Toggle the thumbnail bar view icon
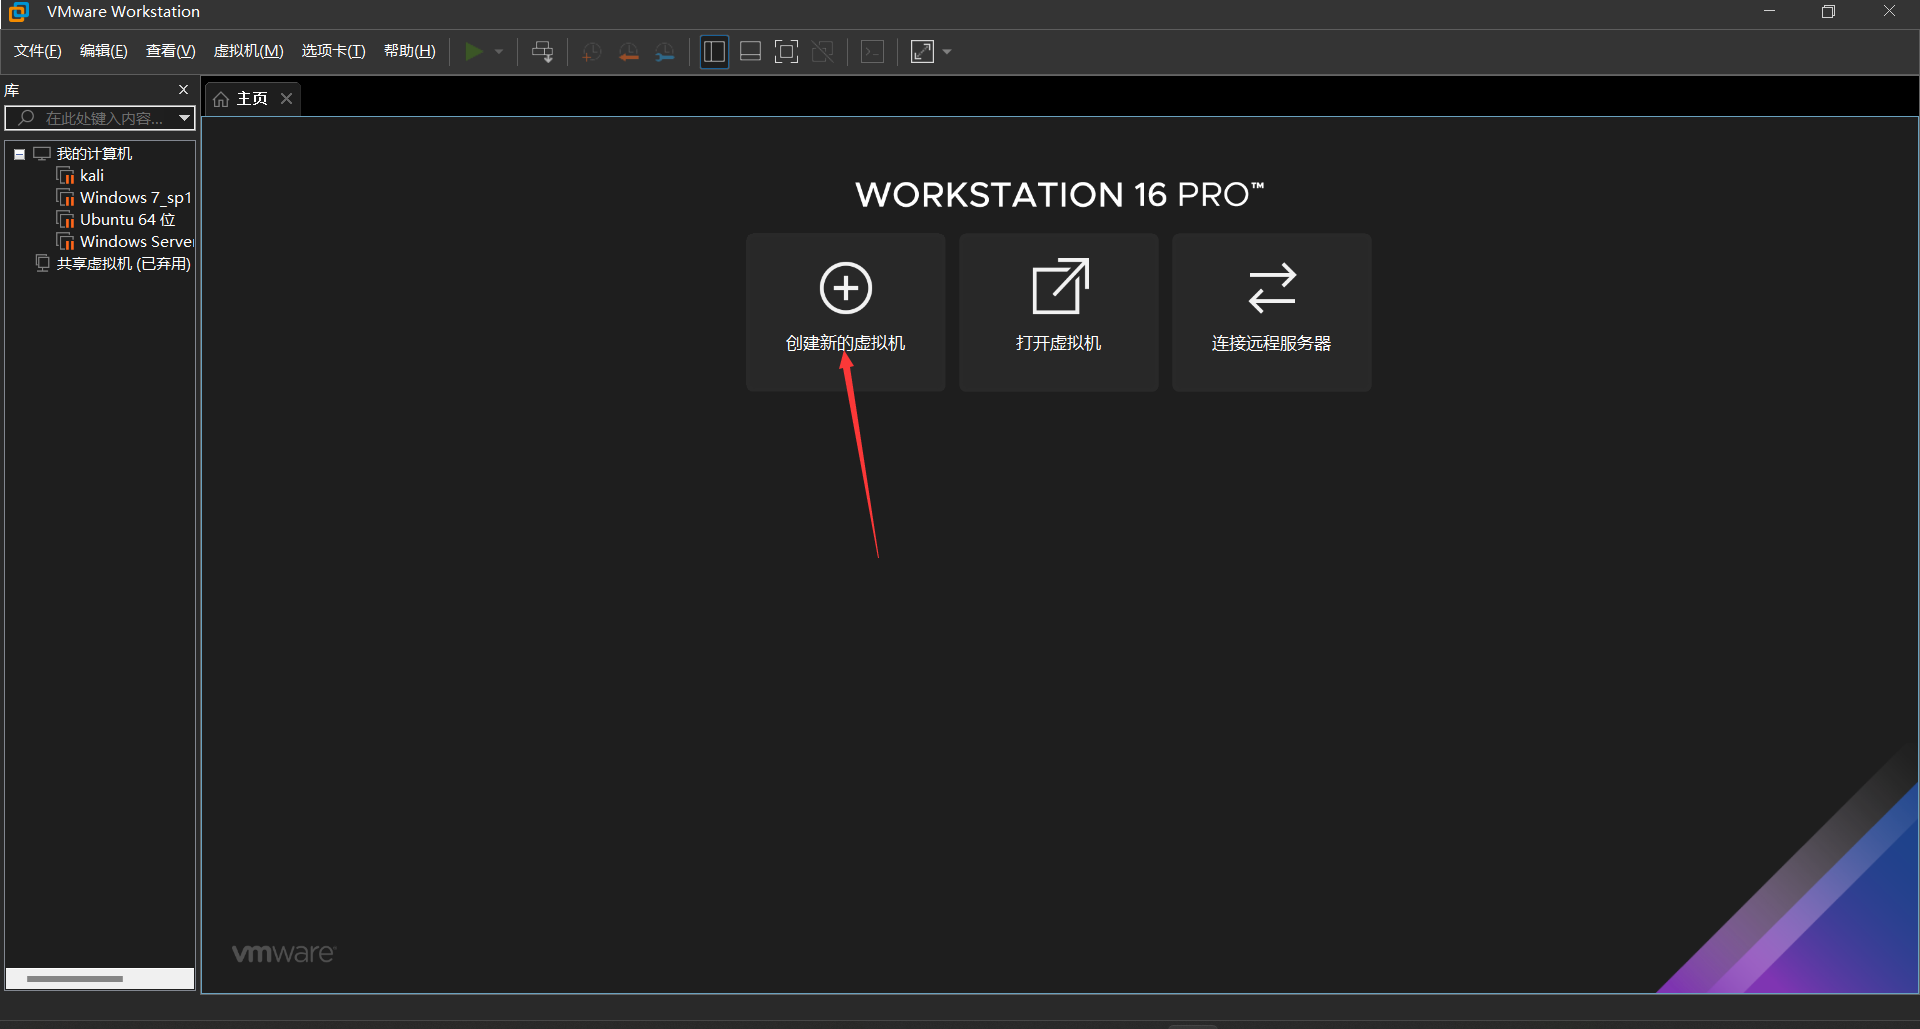The width and height of the screenshot is (1920, 1029). click(x=750, y=52)
